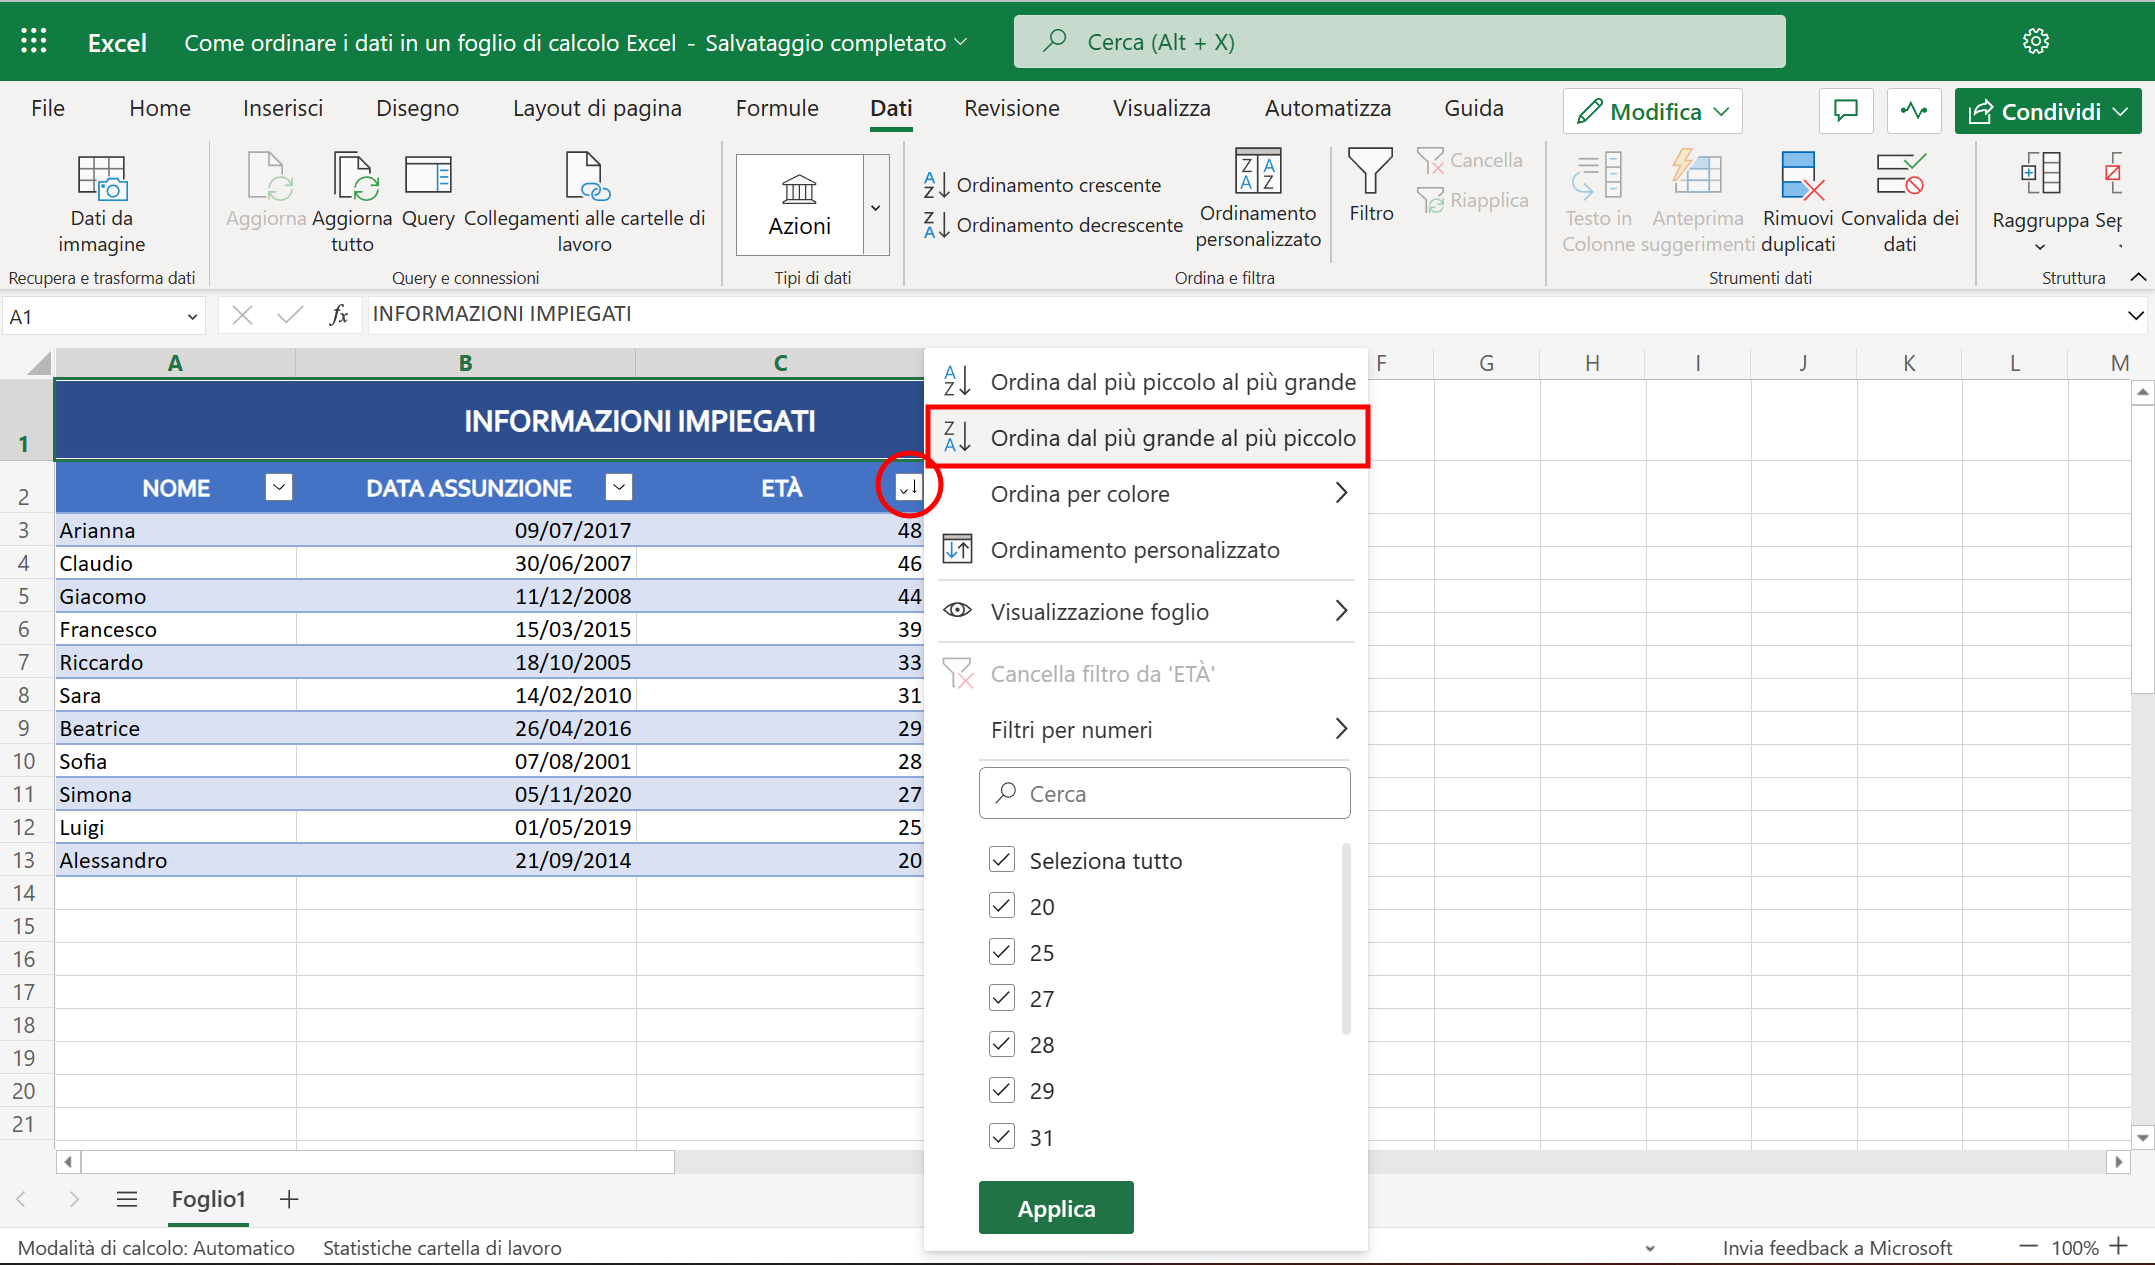The image size is (2155, 1265).
Task: Expand the Azioni data types dropdown
Action: click(877, 205)
